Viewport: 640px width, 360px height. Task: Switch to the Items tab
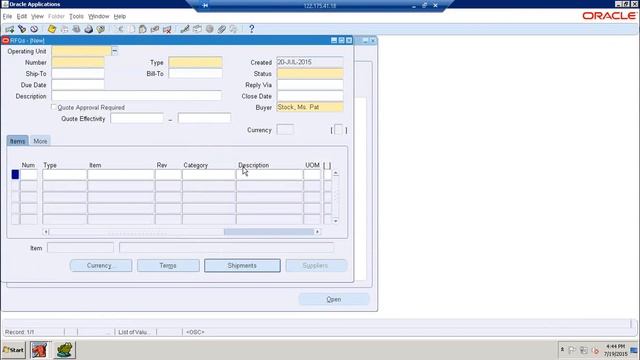[18, 141]
